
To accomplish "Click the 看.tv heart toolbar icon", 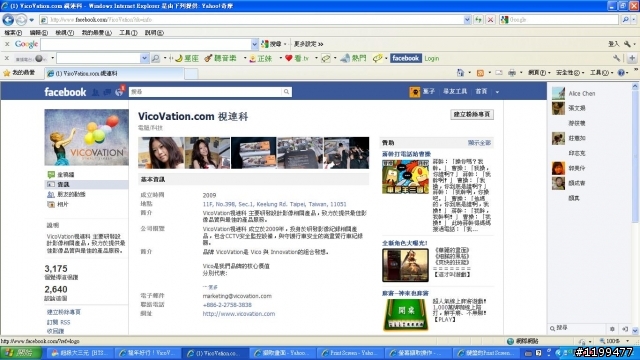I will 297,58.
